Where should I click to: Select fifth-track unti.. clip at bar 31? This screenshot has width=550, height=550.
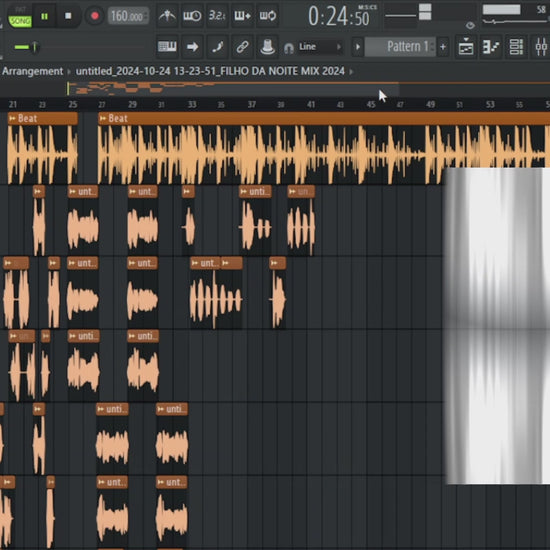[172, 438]
